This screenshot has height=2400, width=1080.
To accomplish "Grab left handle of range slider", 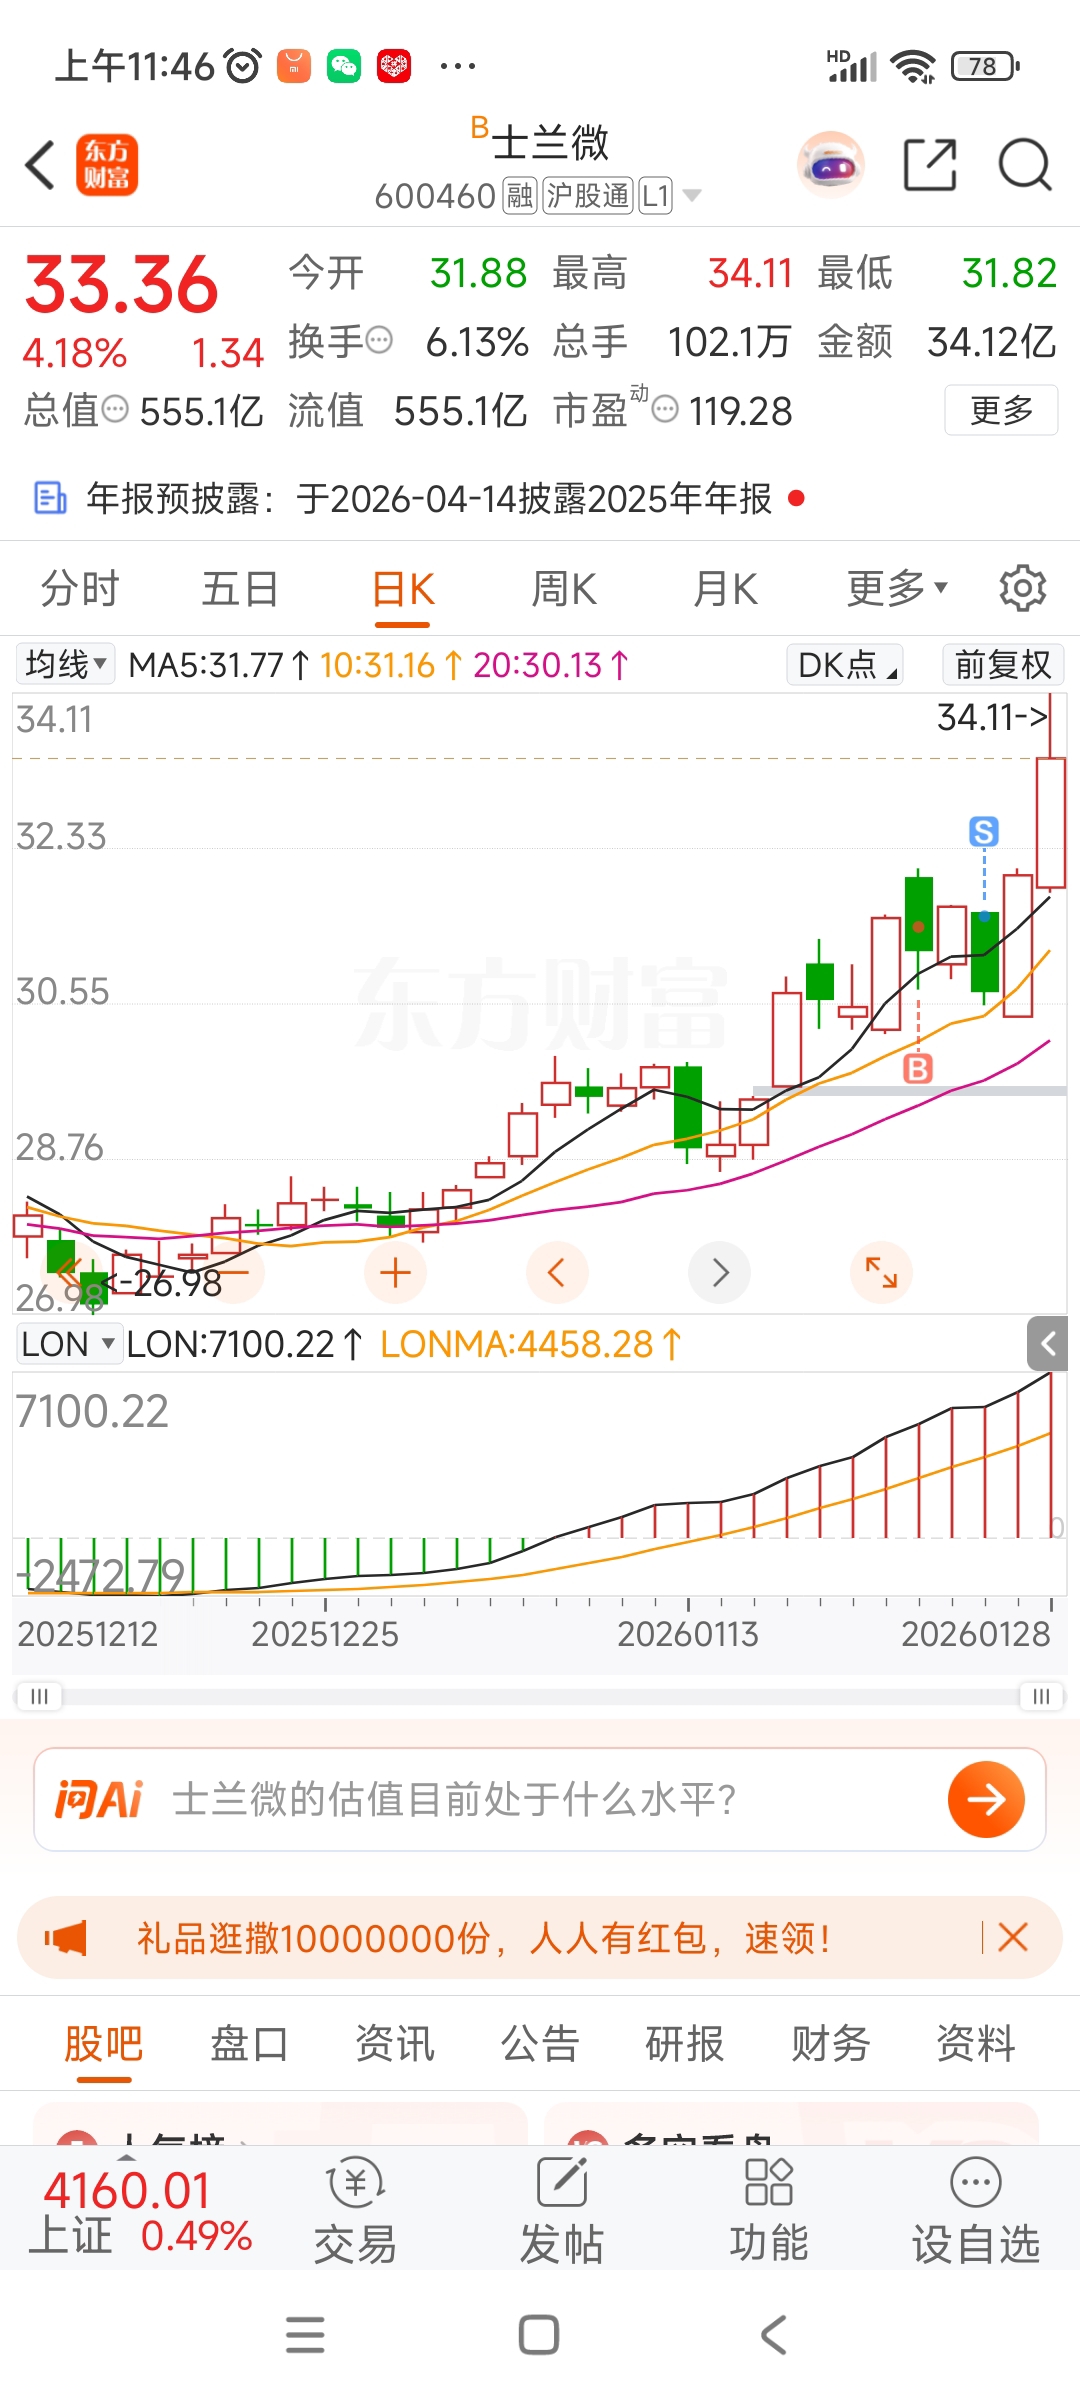I will [39, 1696].
